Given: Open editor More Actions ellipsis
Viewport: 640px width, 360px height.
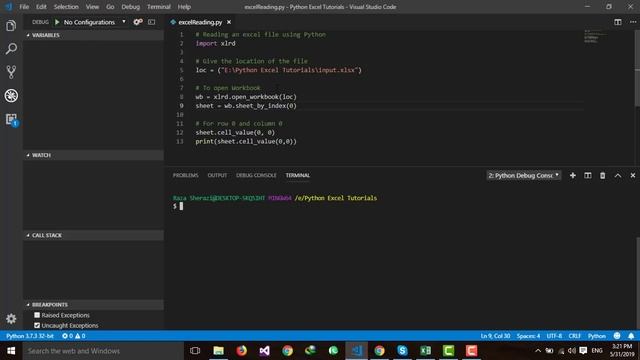Looking at the screenshot, I should coord(633,22).
